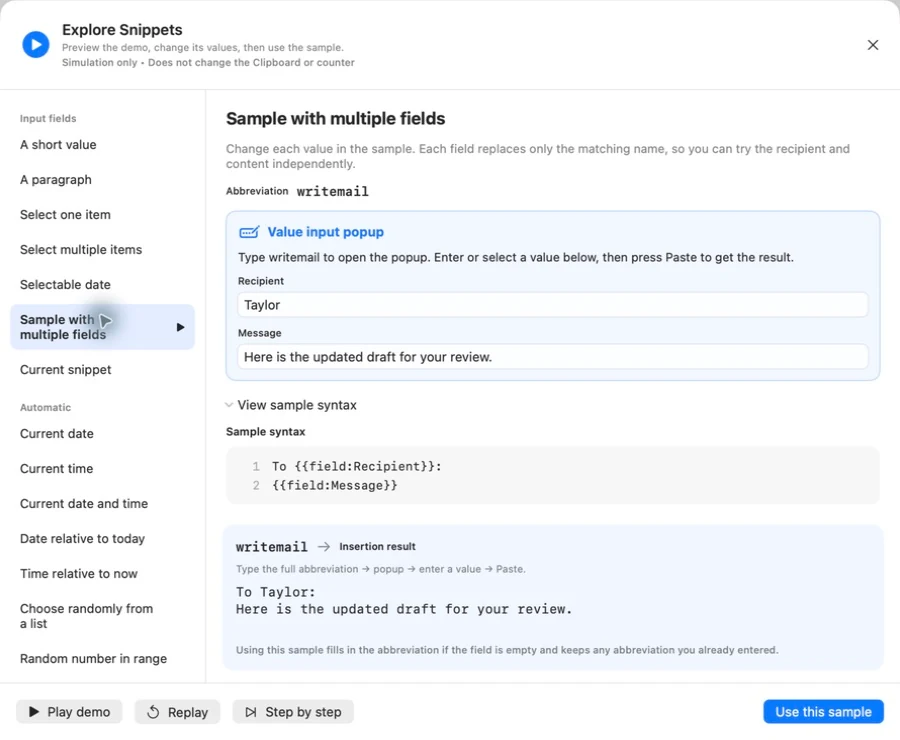Click the Value input popup heading

[325, 232]
